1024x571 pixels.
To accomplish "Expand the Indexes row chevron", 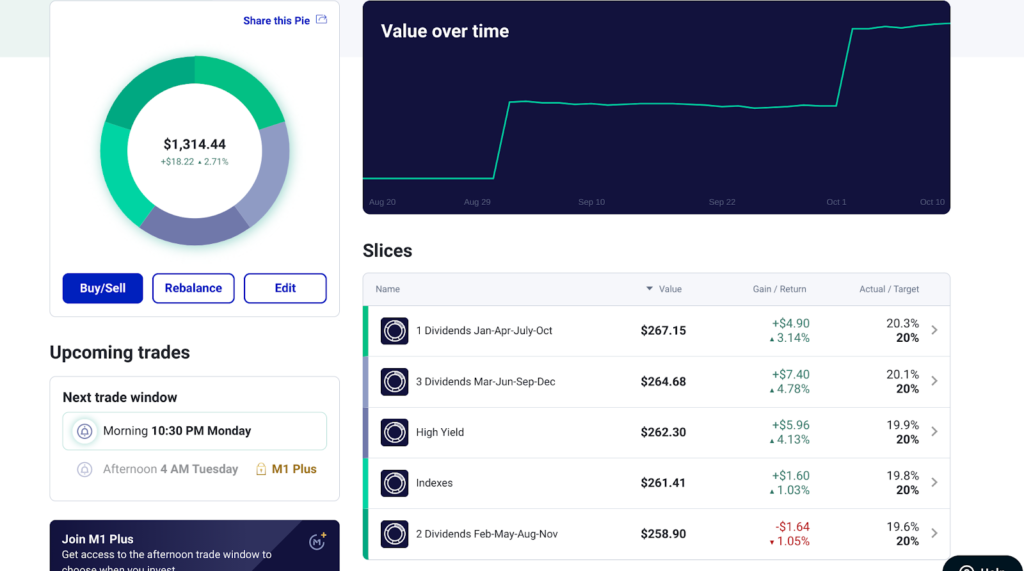I will (x=934, y=483).
